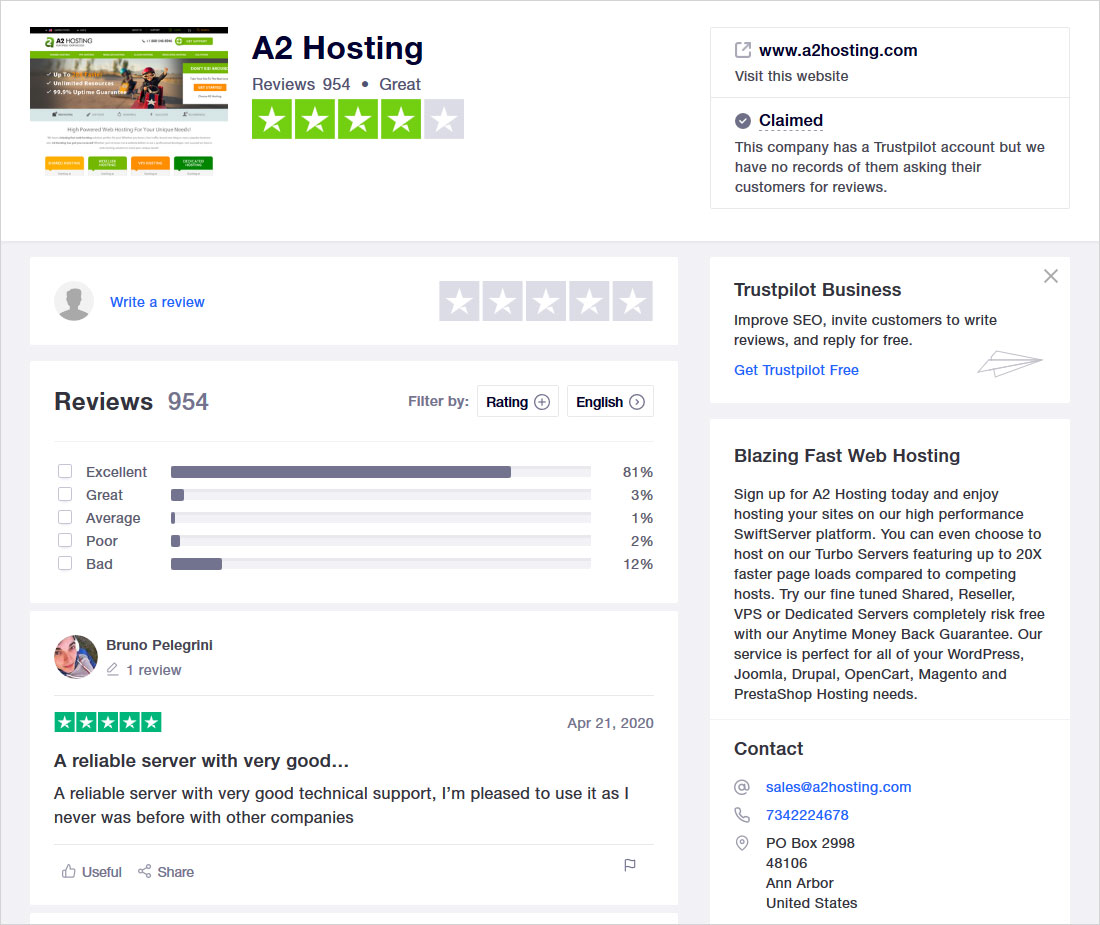Open the Write a review link
Viewport: 1100px width, 925px height.
[157, 302]
